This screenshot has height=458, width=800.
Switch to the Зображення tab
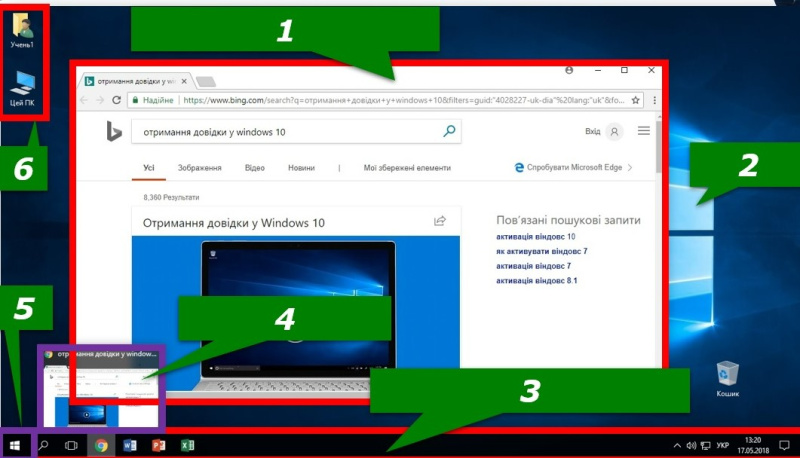click(199, 169)
